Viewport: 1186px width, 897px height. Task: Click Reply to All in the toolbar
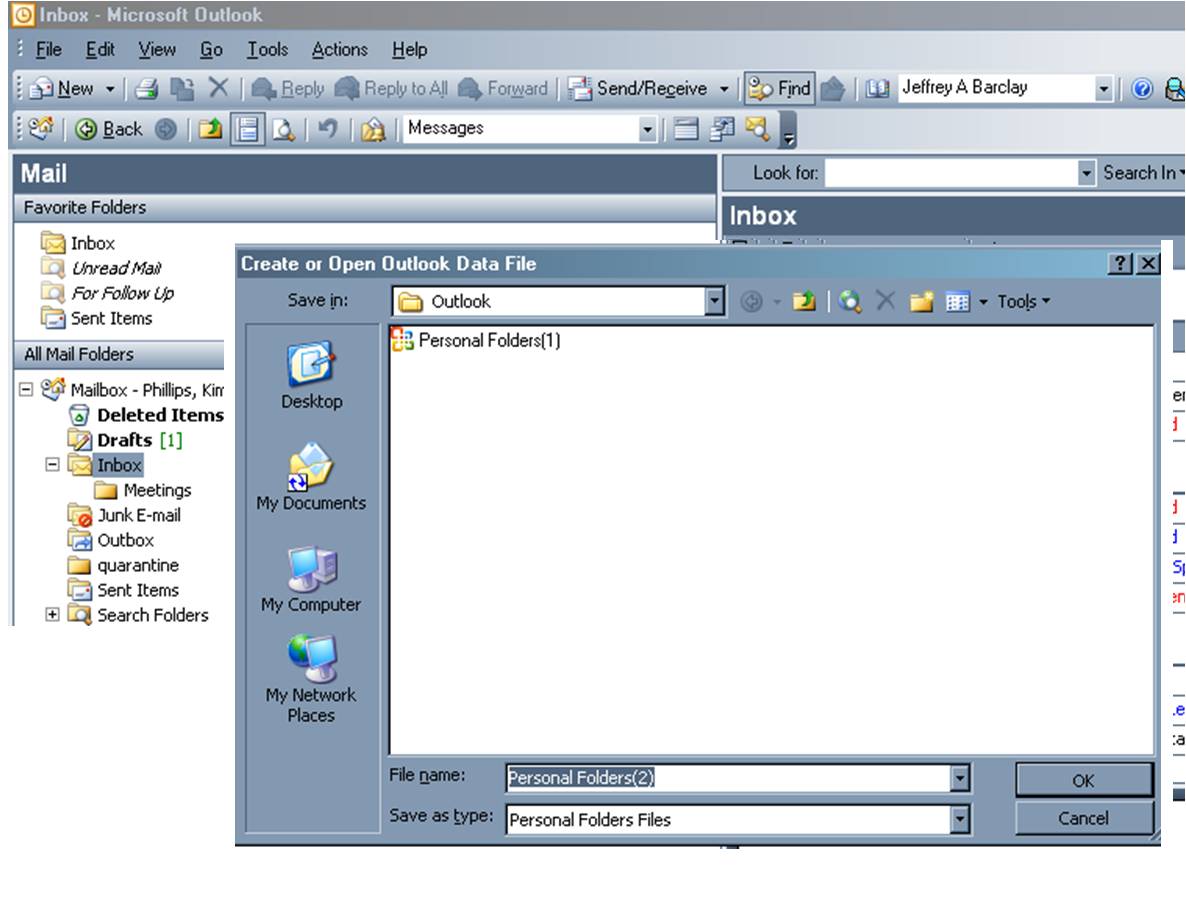391,89
